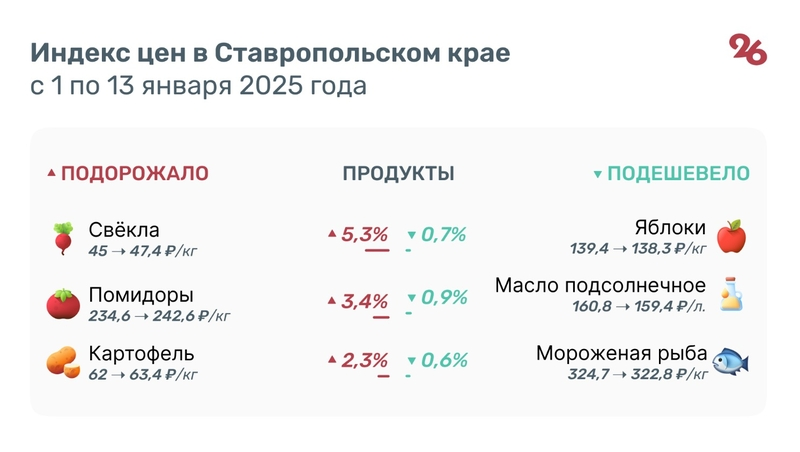Click red up triangle before ПОДОРОЖАЛО
Image resolution: width=800 pixels, height=452 pixels.
[52, 174]
